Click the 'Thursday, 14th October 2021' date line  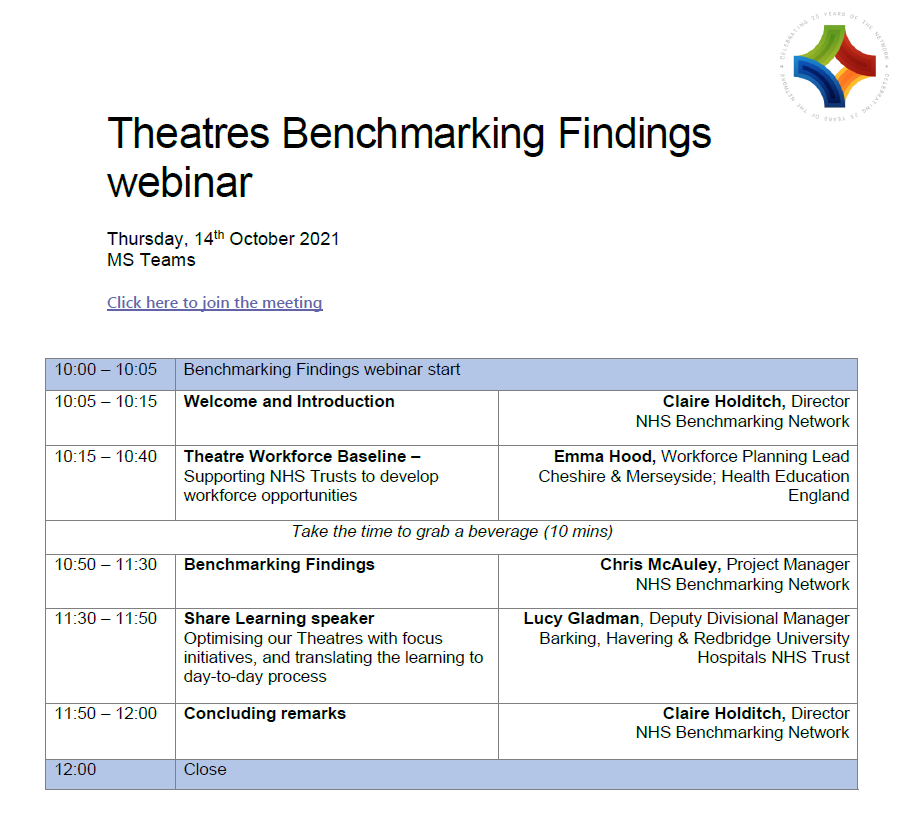tap(223, 238)
